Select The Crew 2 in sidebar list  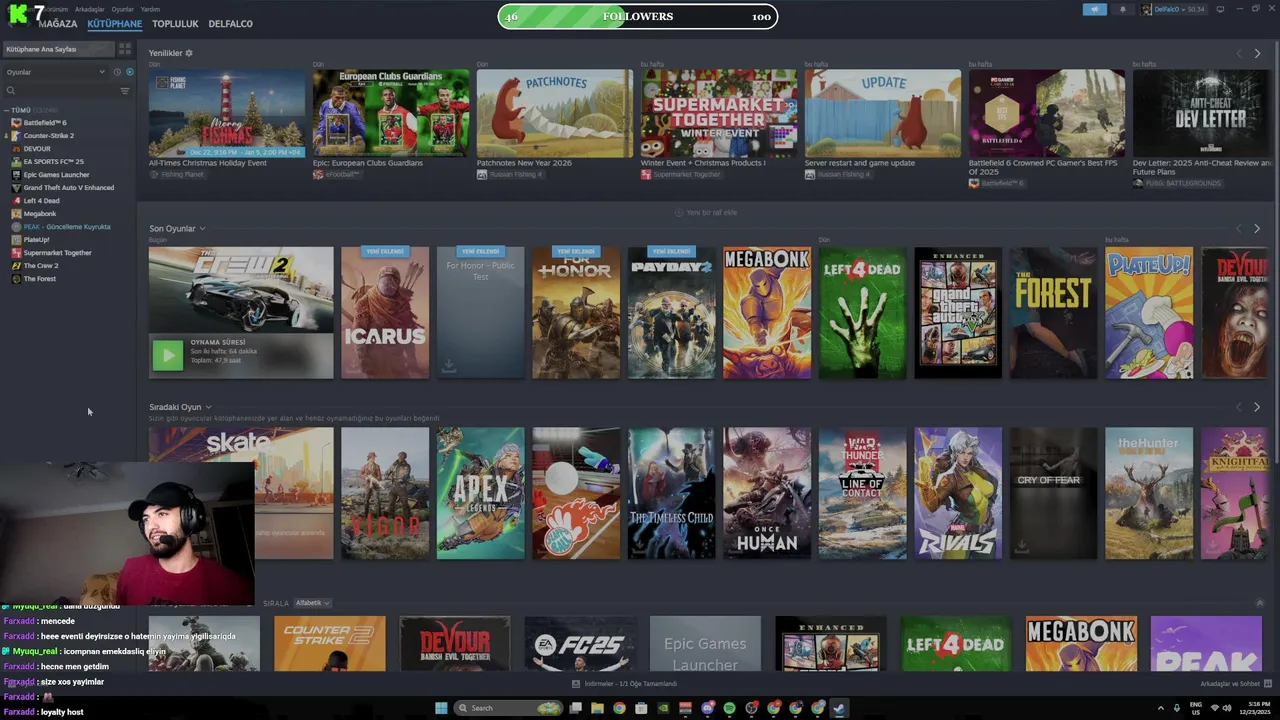[x=40, y=266]
